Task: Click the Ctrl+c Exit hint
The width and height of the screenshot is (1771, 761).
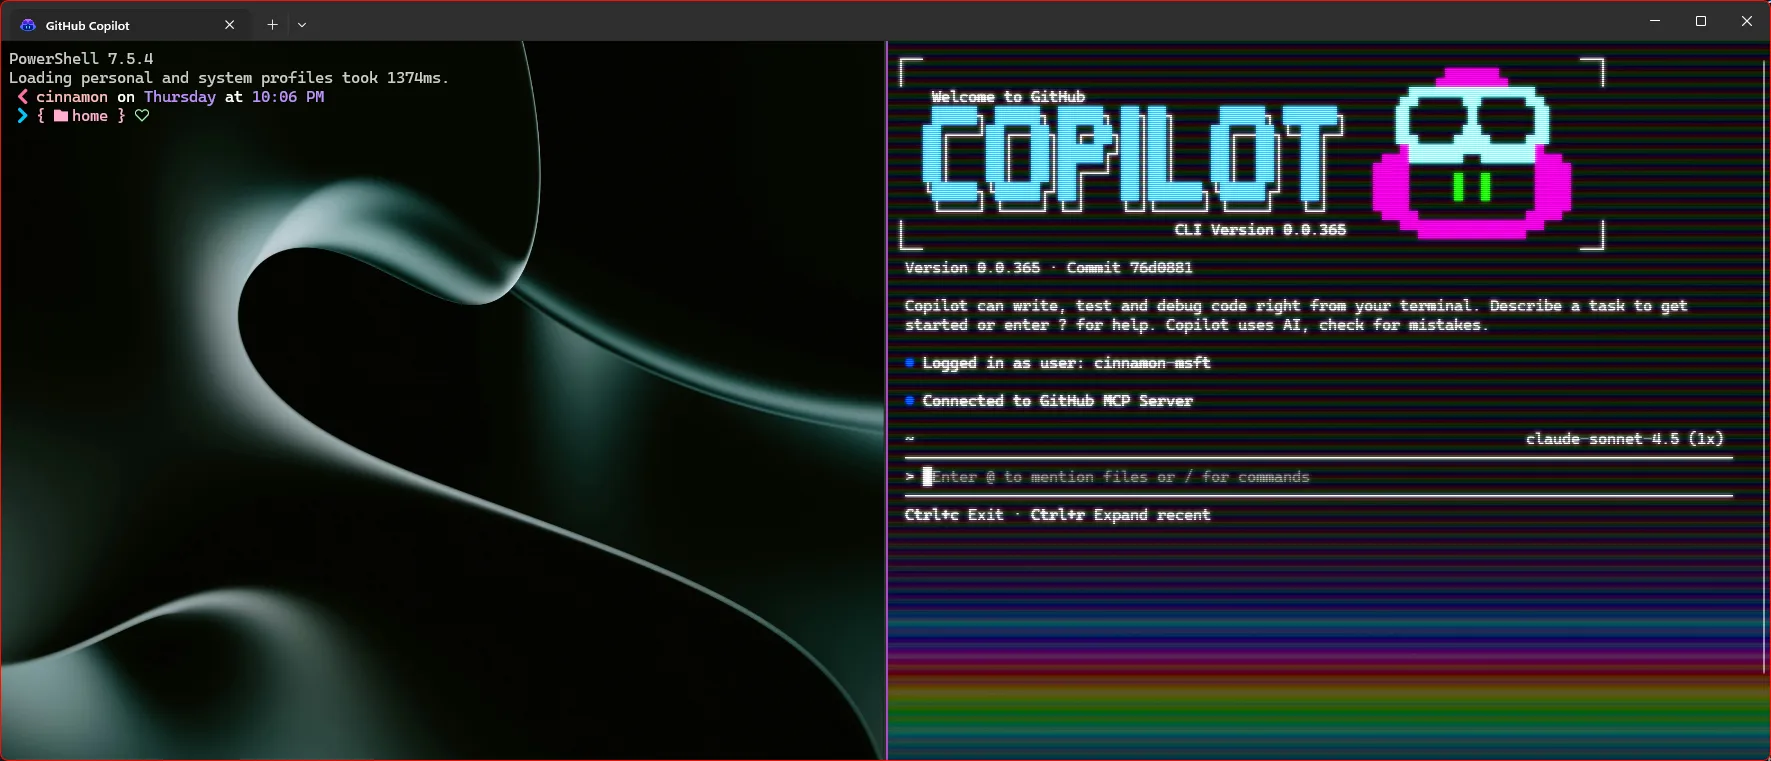Action: tap(953, 515)
